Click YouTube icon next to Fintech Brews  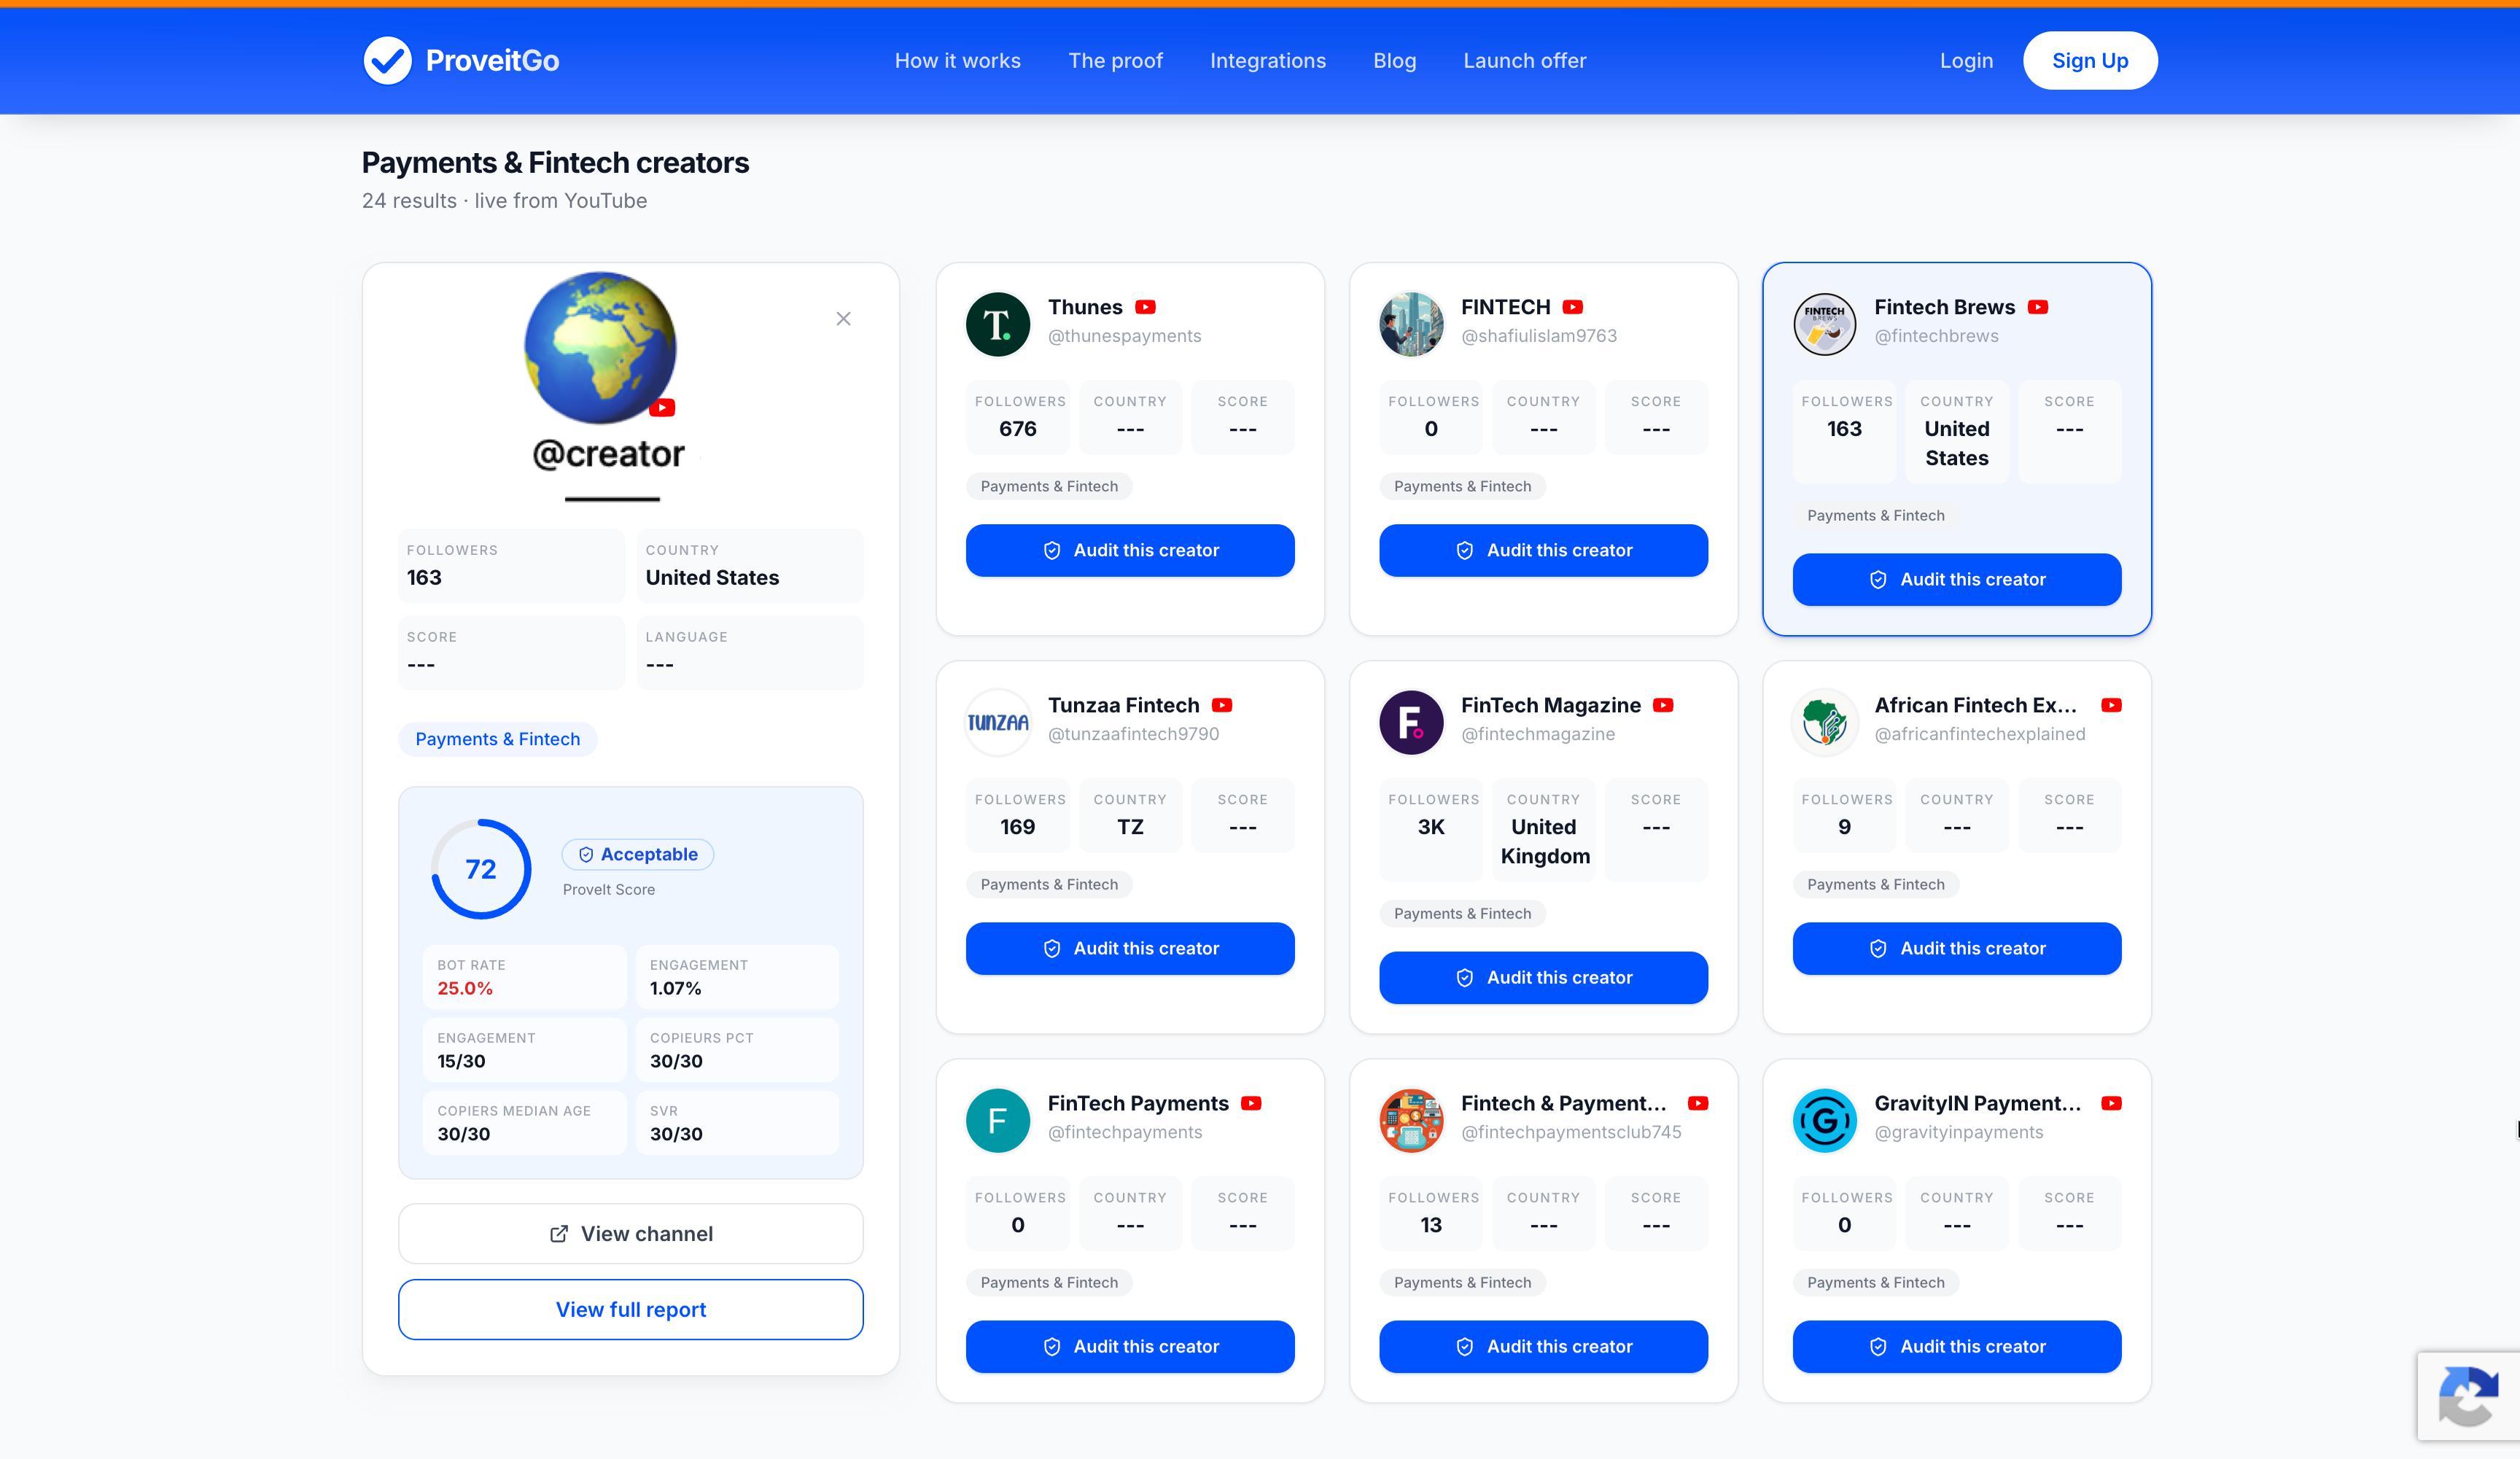point(2038,307)
